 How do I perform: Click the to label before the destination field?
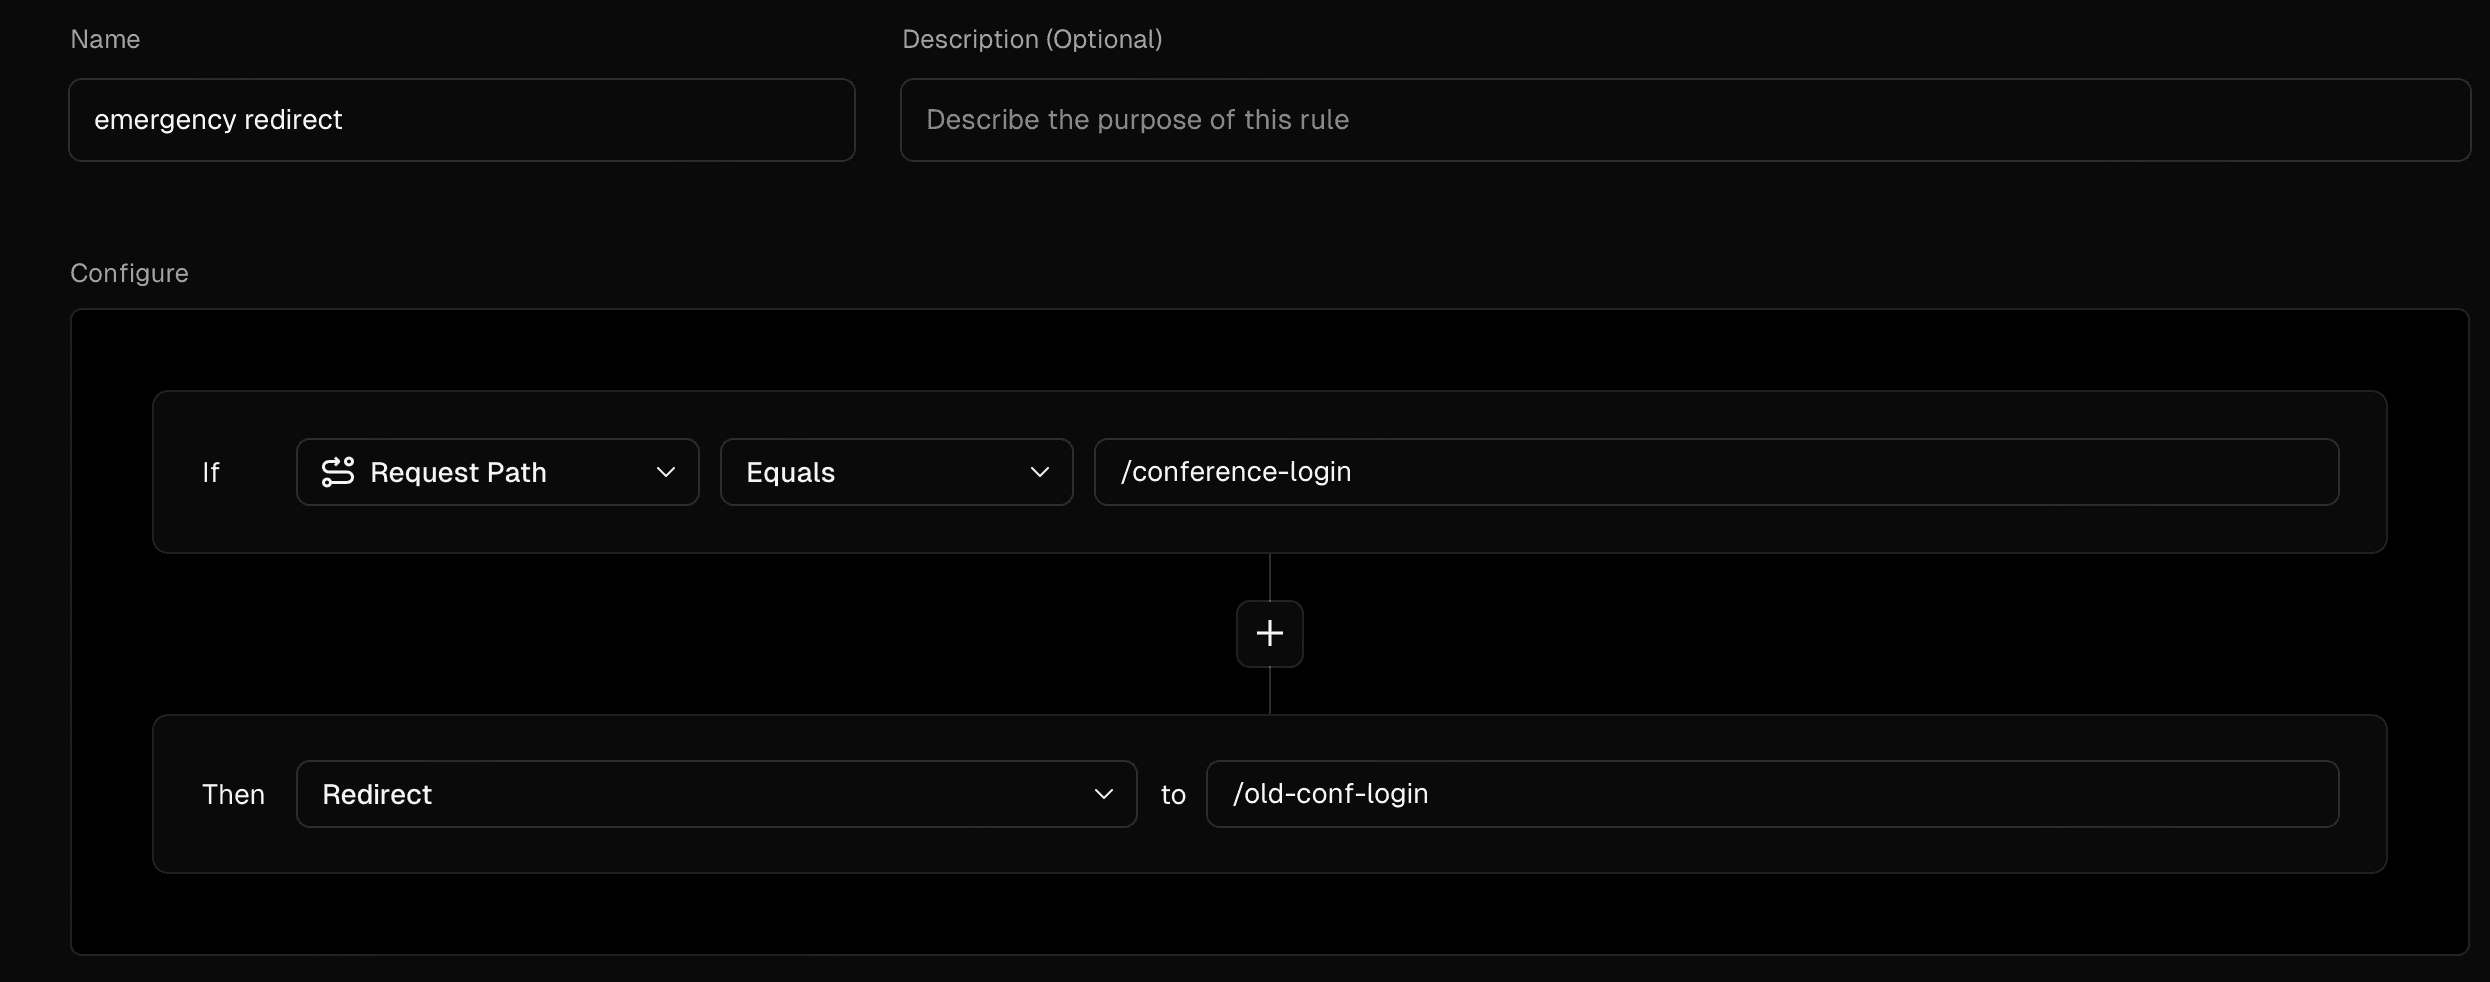click(x=1173, y=793)
